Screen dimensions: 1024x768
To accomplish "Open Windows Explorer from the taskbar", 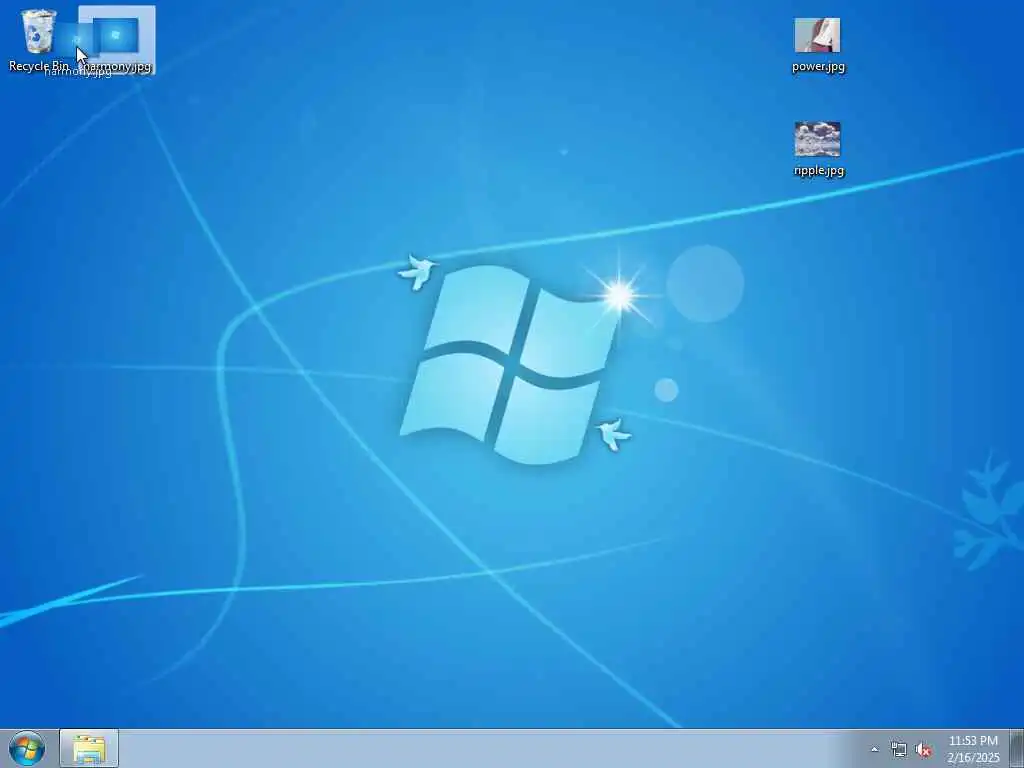I will click(x=89, y=749).
